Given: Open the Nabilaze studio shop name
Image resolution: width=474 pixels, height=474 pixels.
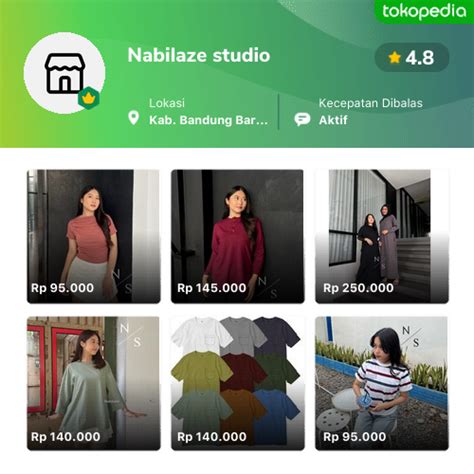Looking at the screenshot, I should coord(199,55).
